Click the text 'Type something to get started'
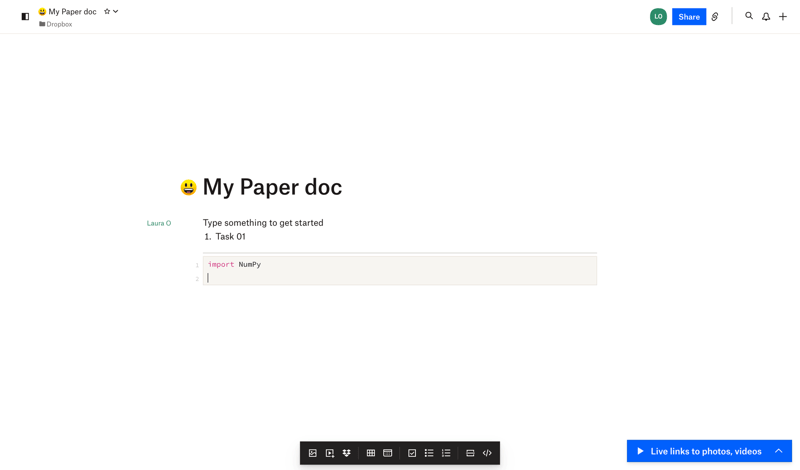Image resolution: width=800 pixels, height=470 pixels. (263, 222)
